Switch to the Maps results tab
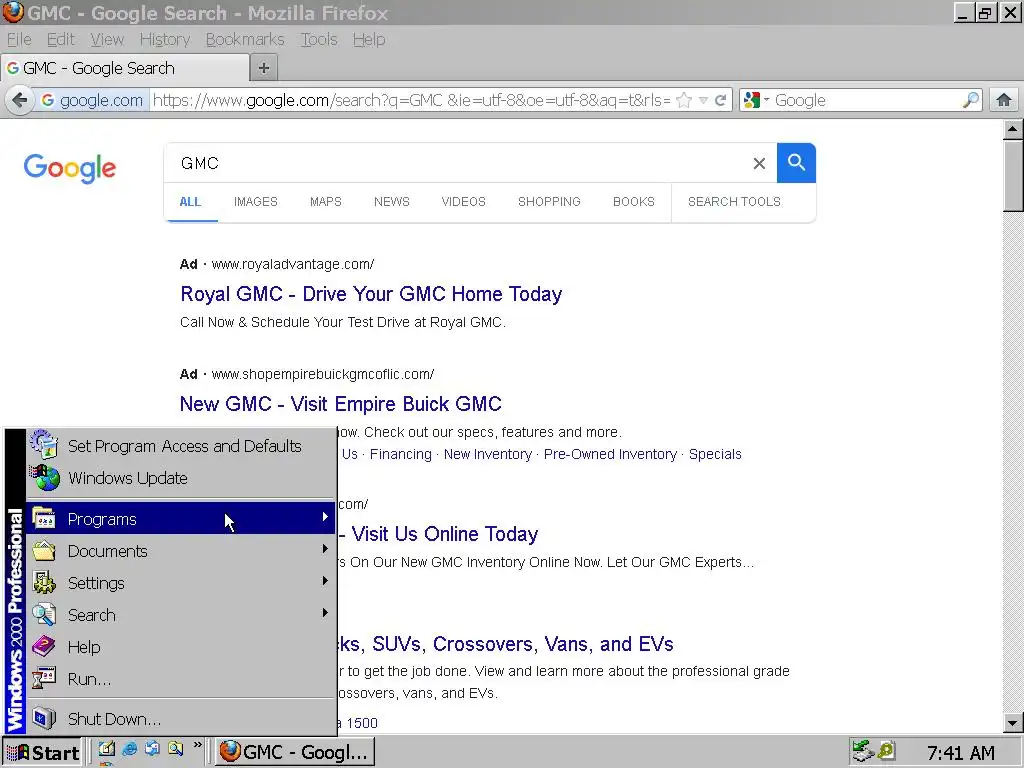 pyautogui.click(x=326, y=202)
